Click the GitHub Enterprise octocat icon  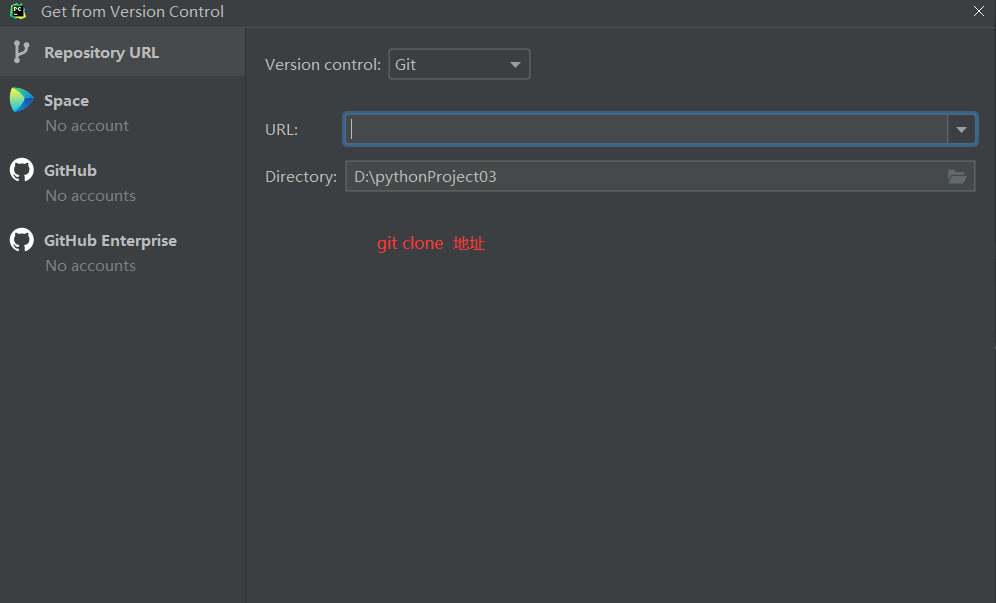coord(21,240)
